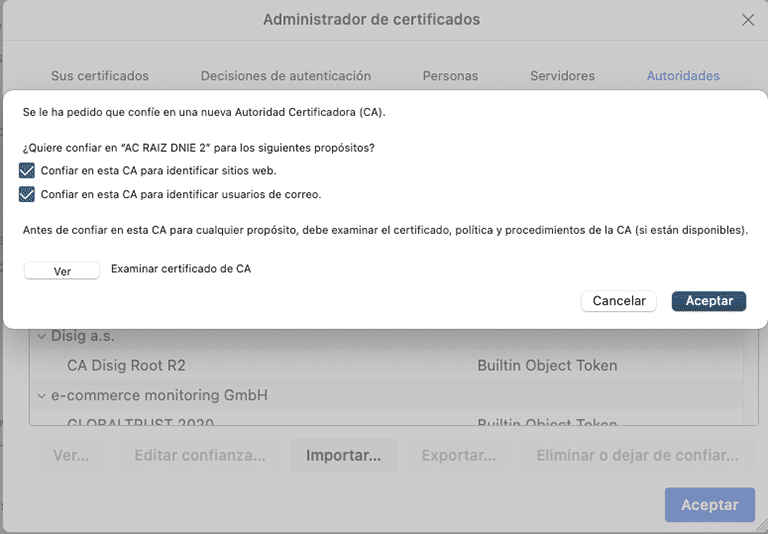Click the e-commerce monitoring GmbH group label
The width and height of the screenshot is (768, 534).
point(159,395)
